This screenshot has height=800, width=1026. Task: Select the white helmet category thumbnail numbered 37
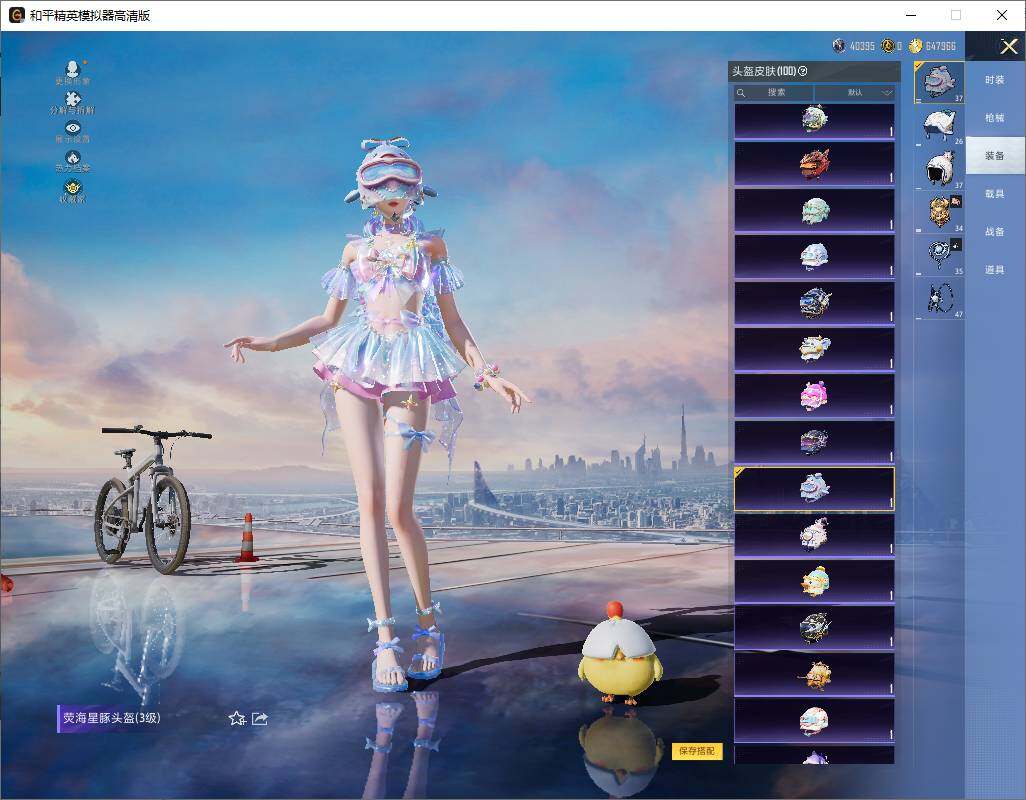click(939, 169)
